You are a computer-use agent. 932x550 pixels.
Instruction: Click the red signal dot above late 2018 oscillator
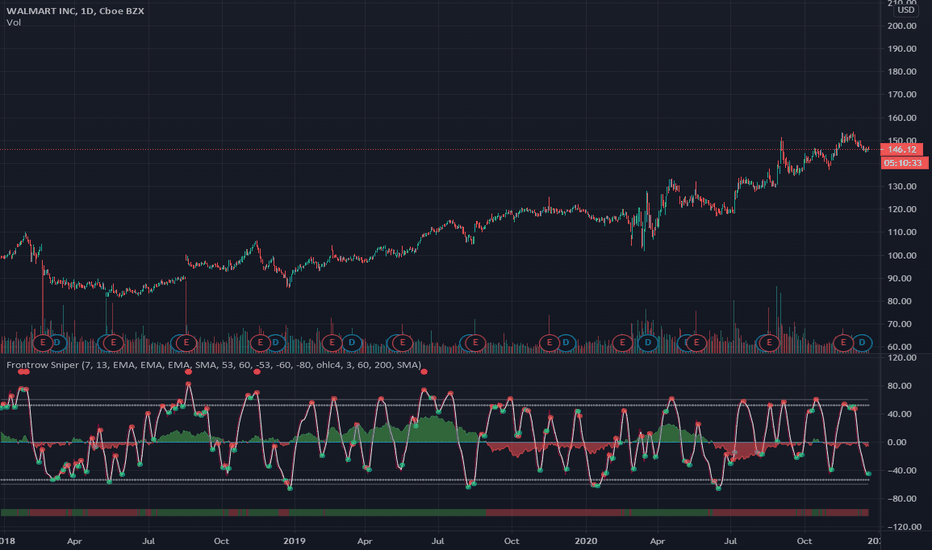257,372
